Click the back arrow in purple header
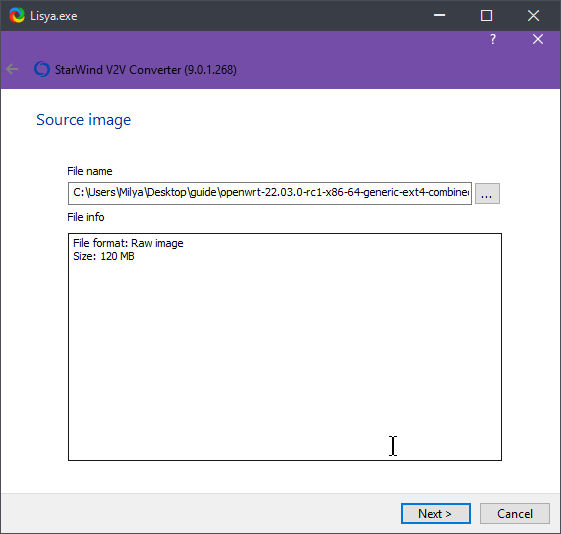Viewport: 561px width, 534px height. (x=12, y=69)
